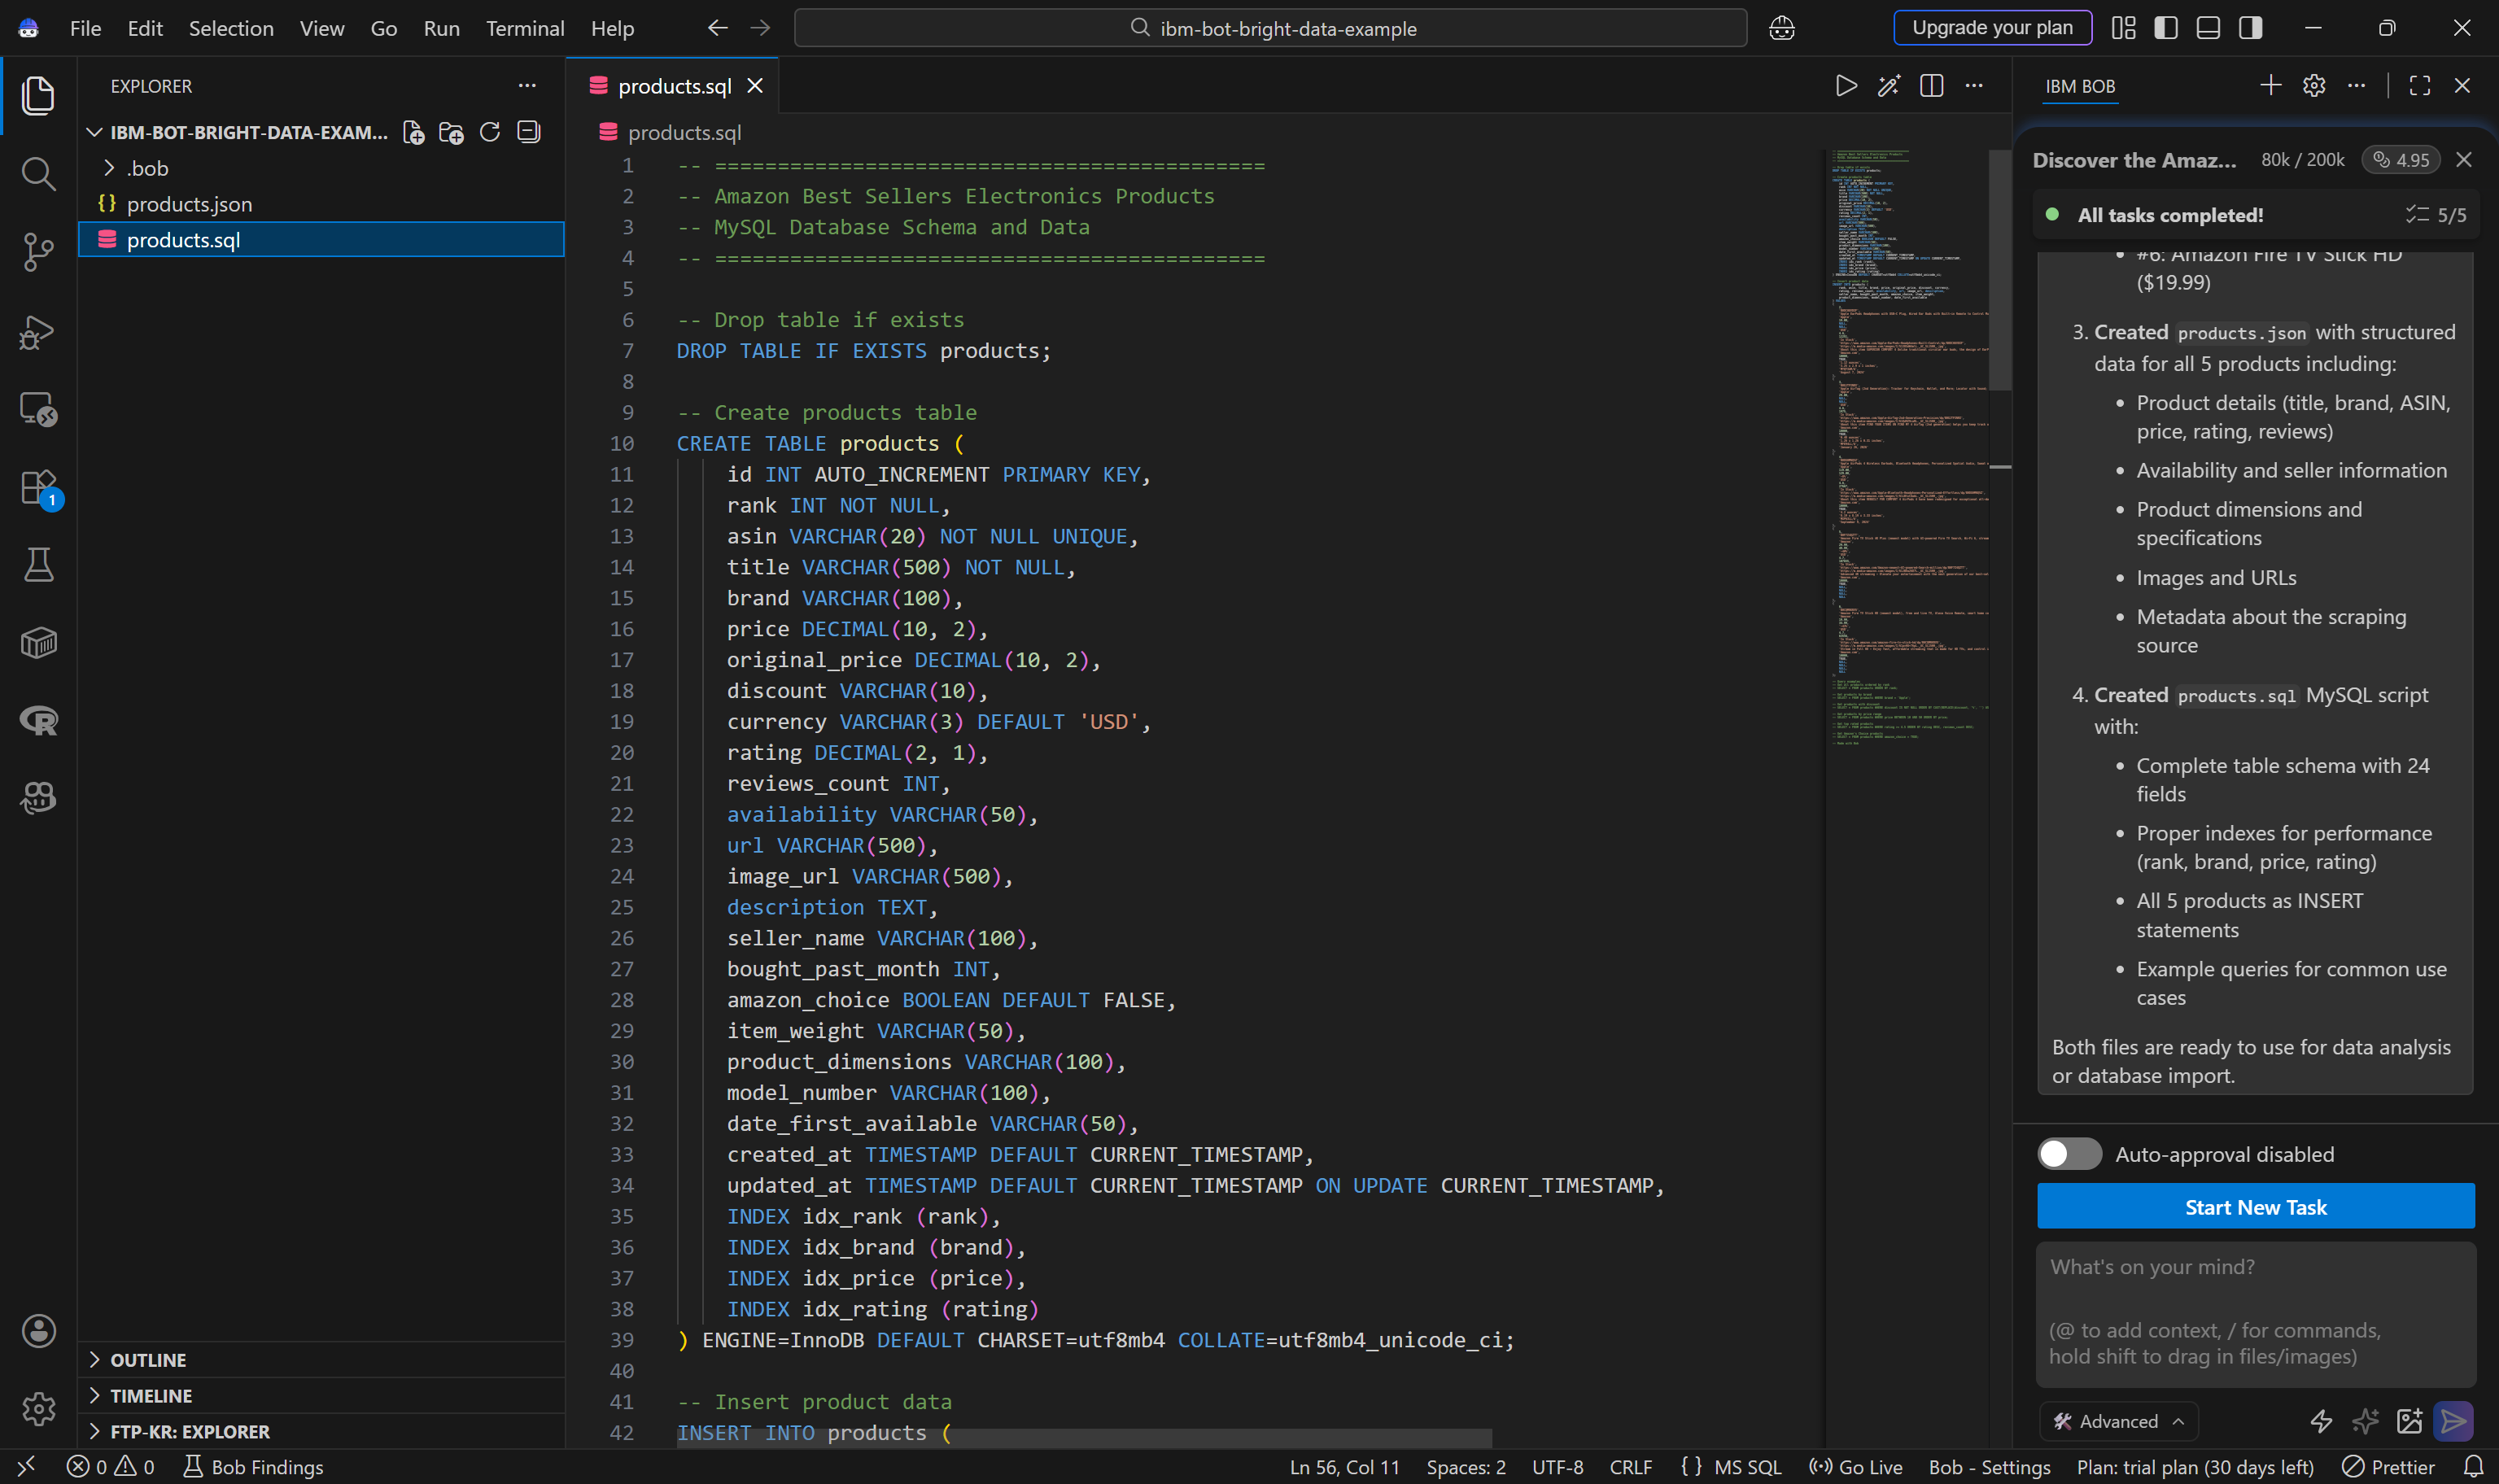Toggle the primary side bar visibility
This screenshot has height=1484, width=2499.
tap(2165, 28)
